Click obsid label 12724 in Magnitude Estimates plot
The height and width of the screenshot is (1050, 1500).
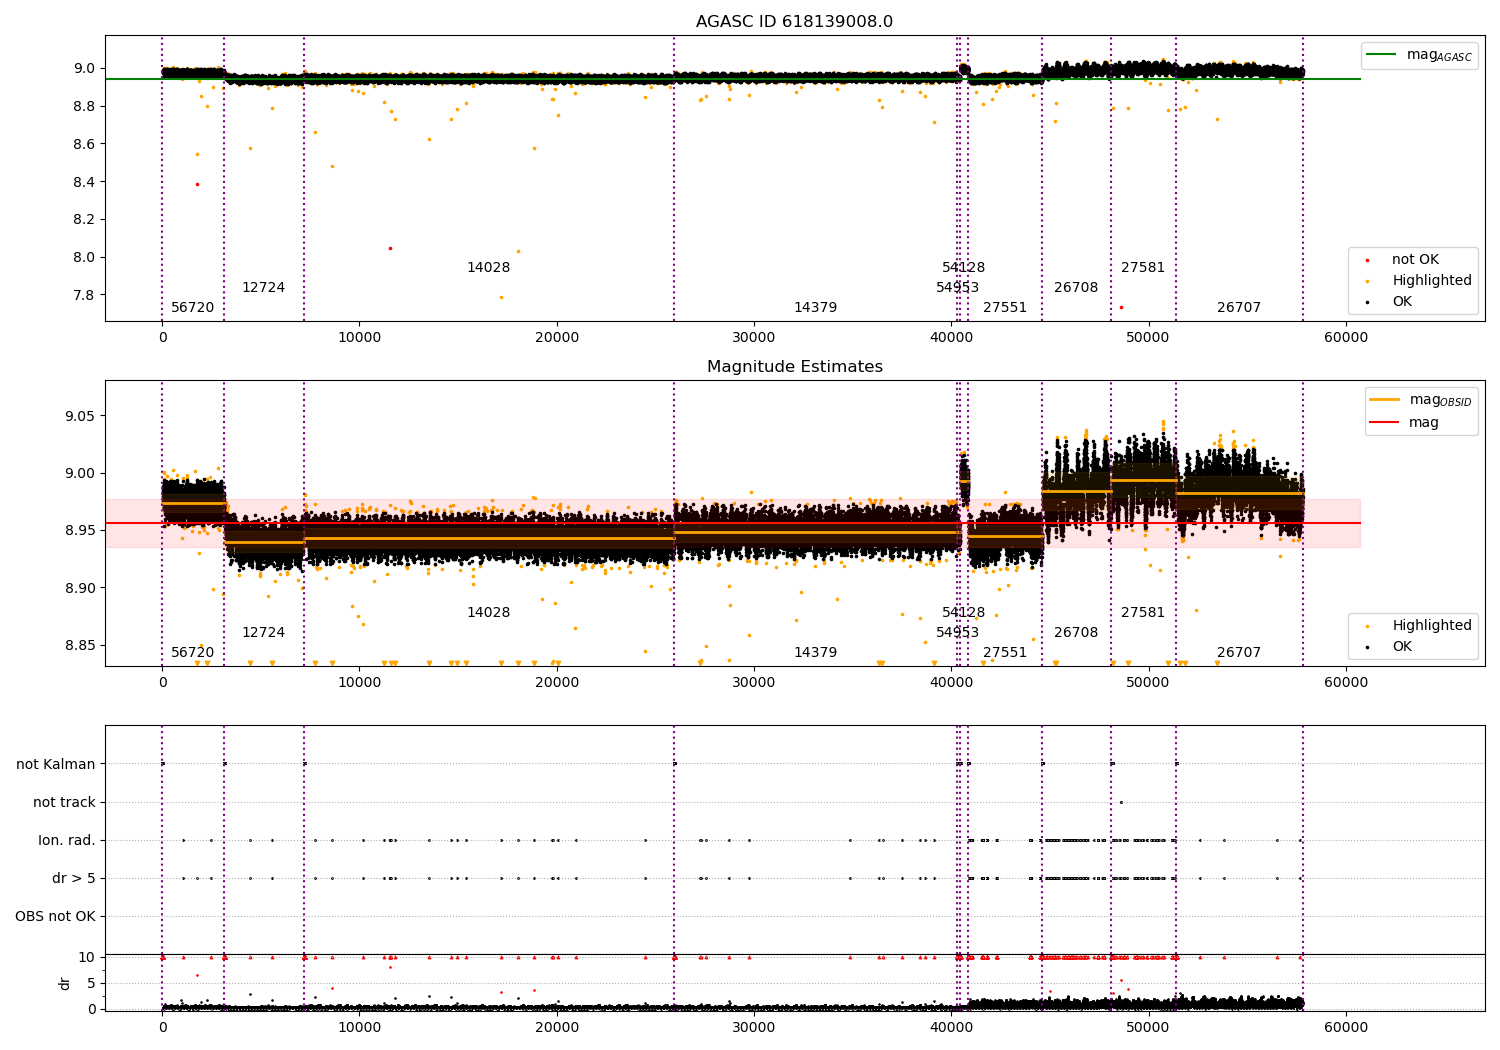coord(263,633)
